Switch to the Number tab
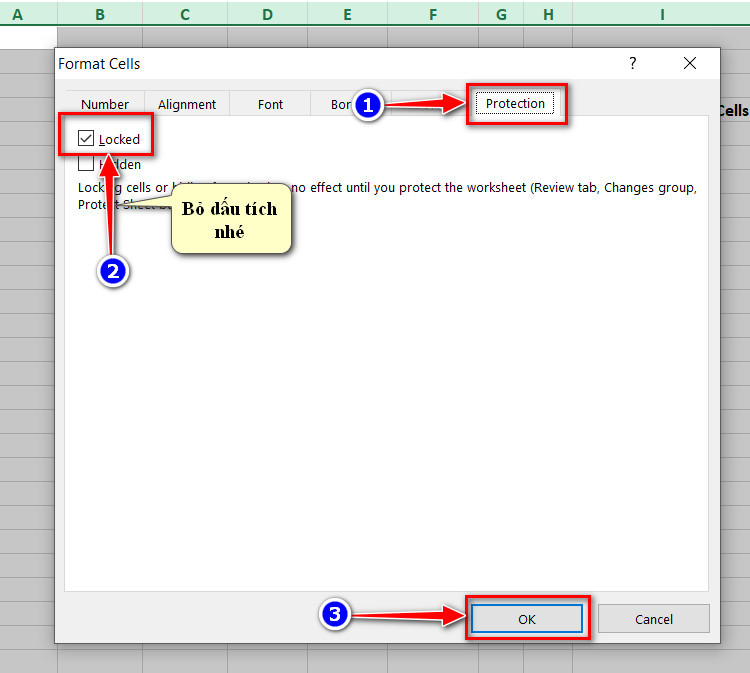This screenshot has height=673, width=750. tap(105, 104)
